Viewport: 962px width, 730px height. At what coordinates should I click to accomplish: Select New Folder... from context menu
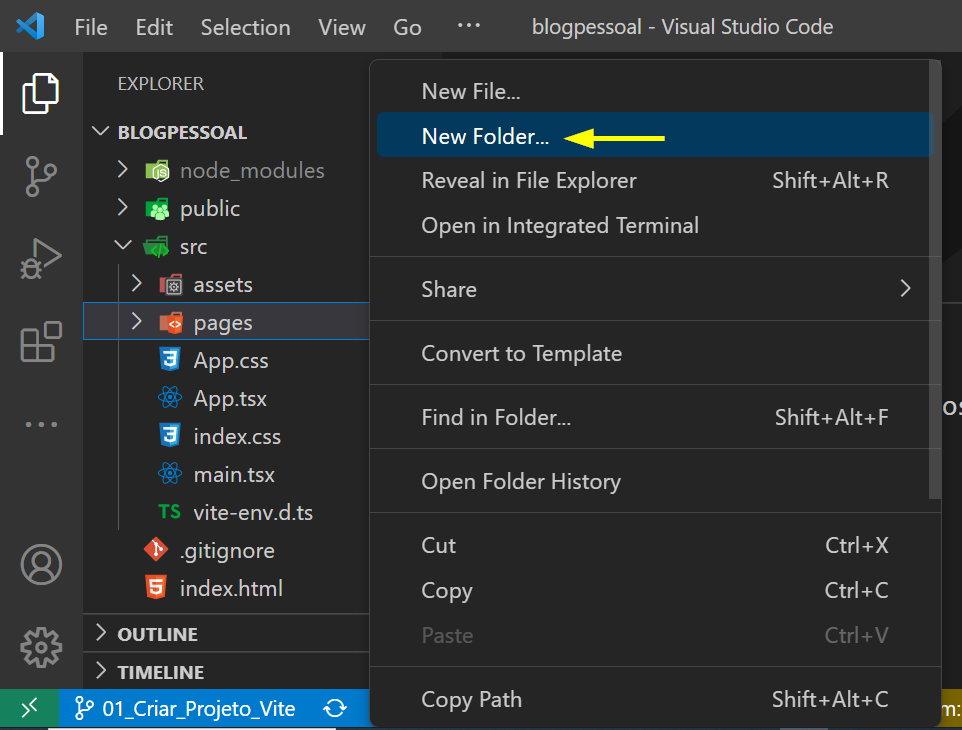485,137
